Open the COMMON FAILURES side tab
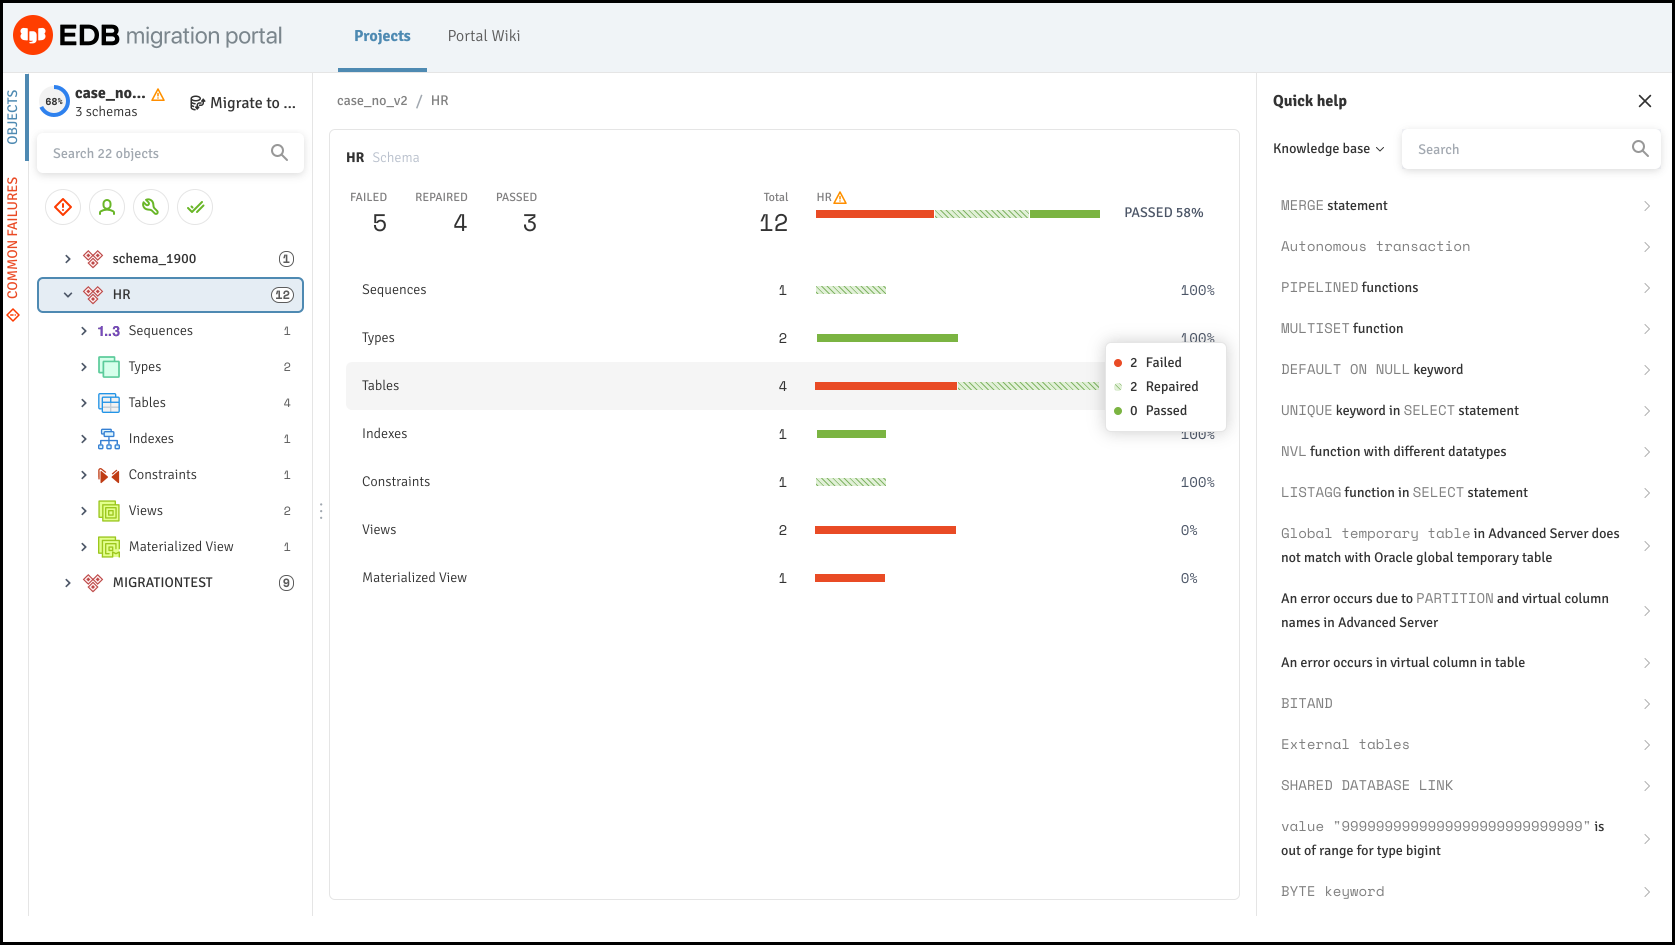Image resolution: width=1675 pixels, height=946 pixels. (13, 247)
